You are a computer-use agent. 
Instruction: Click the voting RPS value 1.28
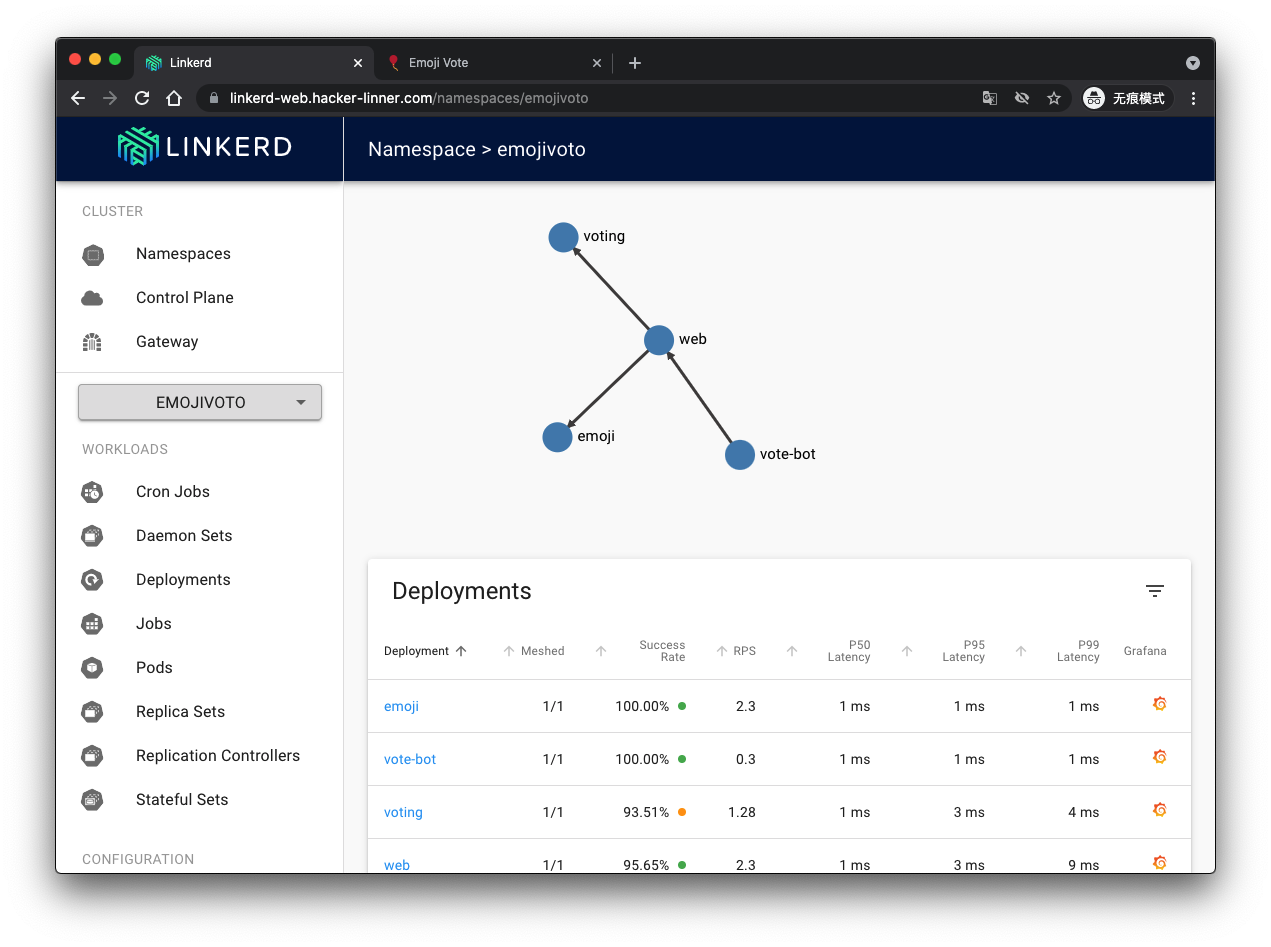coord(742,812)
